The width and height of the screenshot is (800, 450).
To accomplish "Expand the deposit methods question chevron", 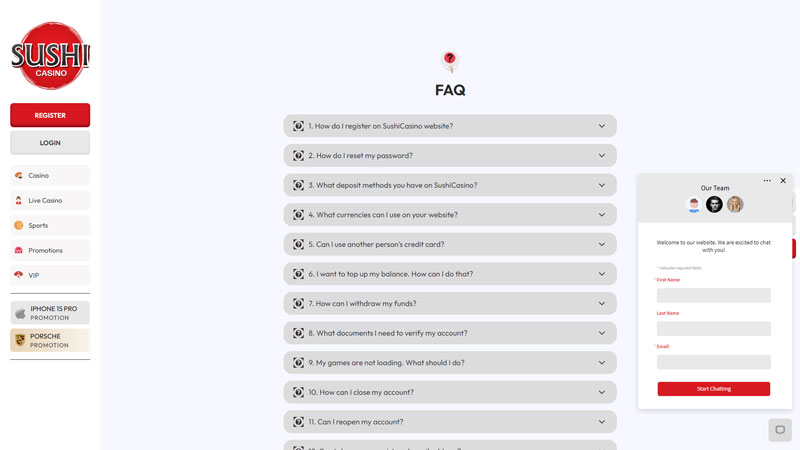I will tap(602, 185).
